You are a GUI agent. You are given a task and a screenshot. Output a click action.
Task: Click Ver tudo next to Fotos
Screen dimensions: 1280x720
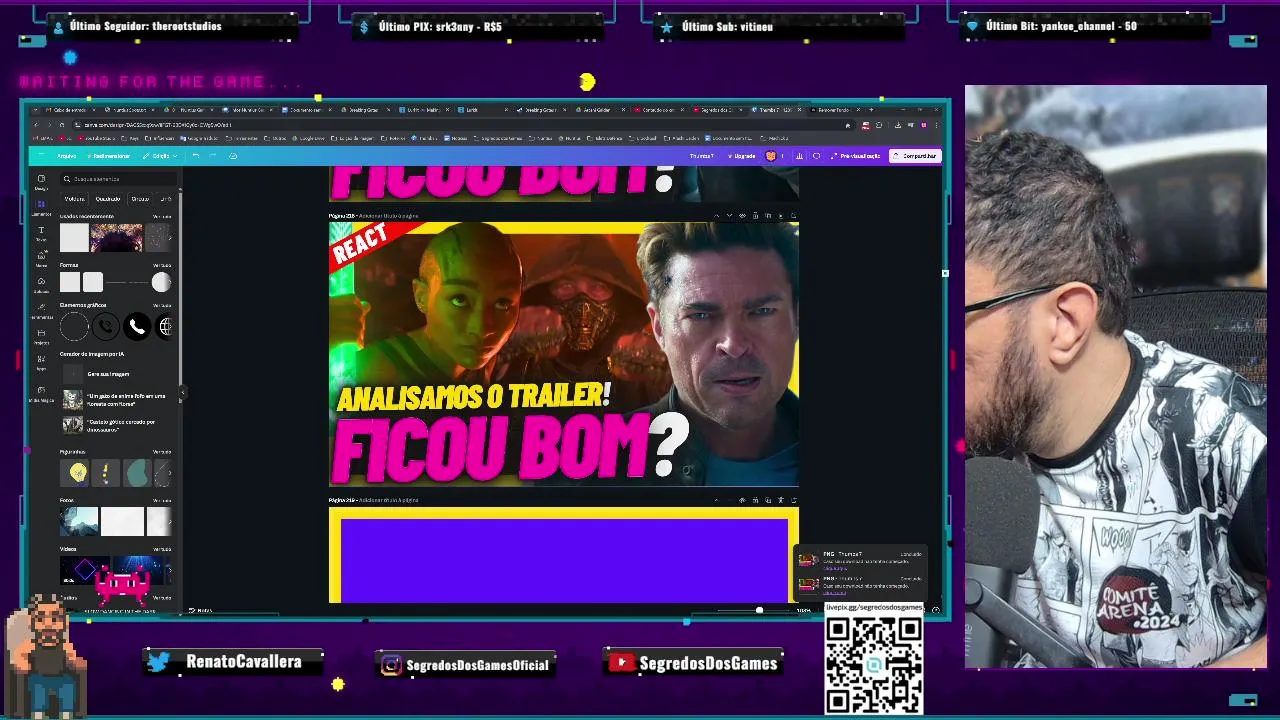point(162,500)
